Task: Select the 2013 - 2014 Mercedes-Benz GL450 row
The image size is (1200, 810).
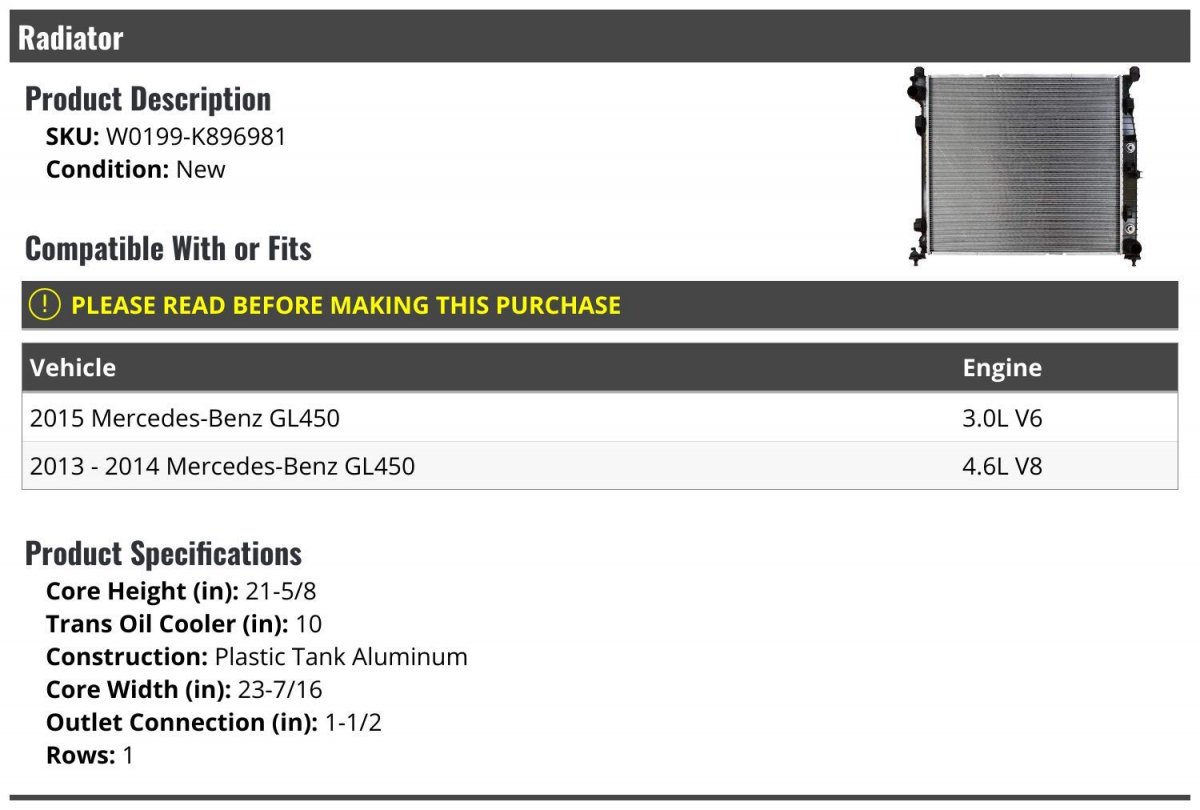Action: click(x=222, y=466)
